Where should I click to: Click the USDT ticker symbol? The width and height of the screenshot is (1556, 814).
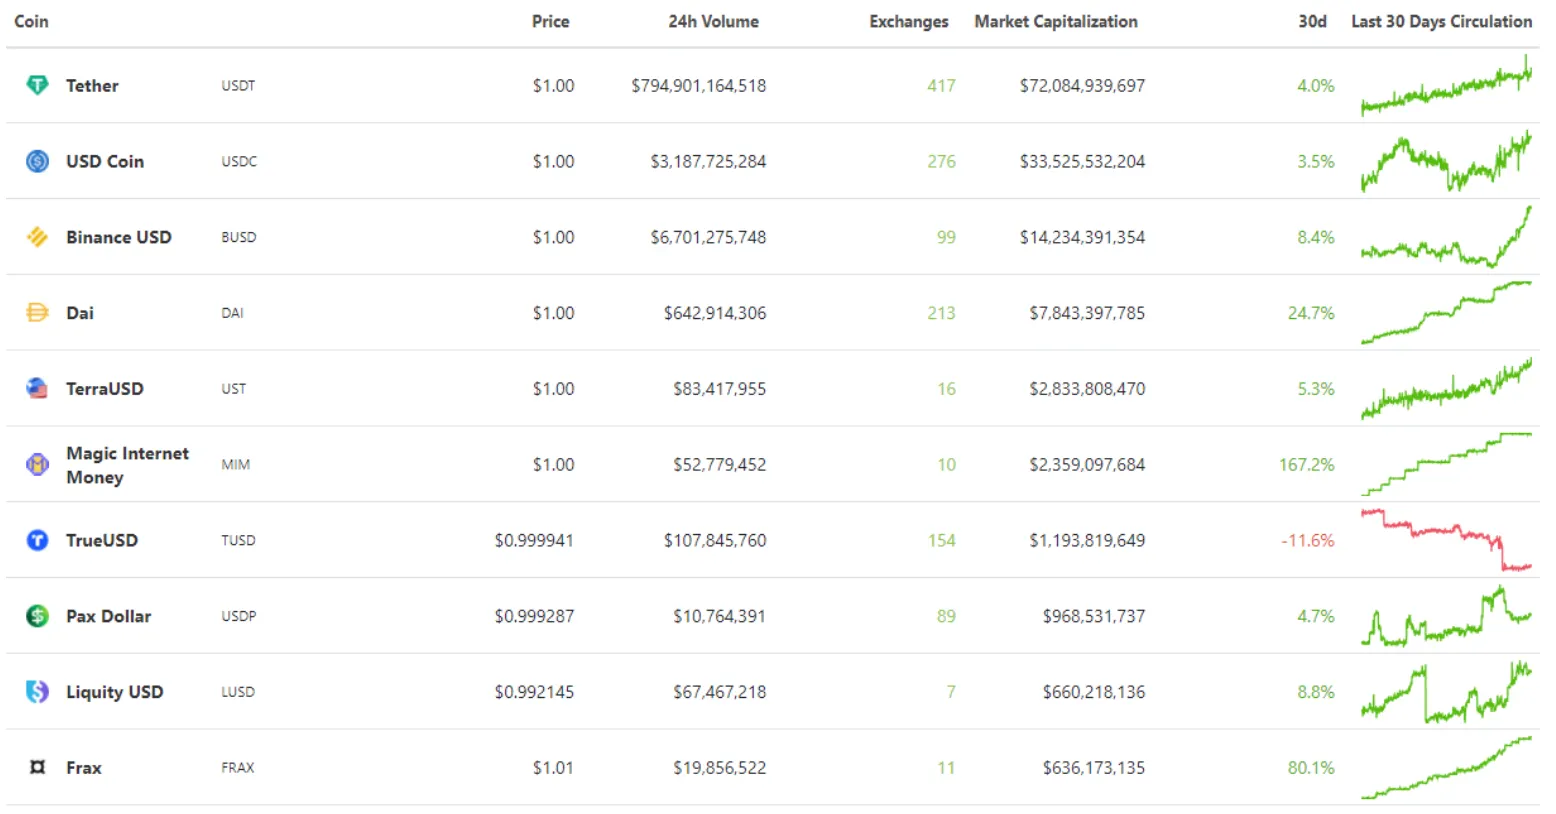point(238,85)
